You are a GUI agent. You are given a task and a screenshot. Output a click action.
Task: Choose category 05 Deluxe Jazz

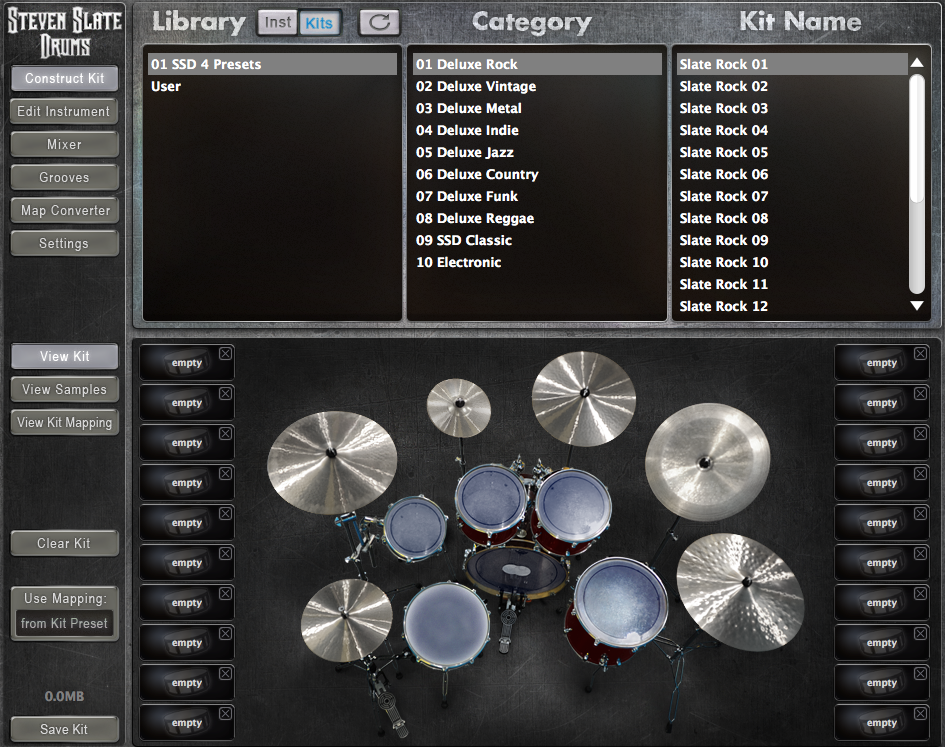537,152
